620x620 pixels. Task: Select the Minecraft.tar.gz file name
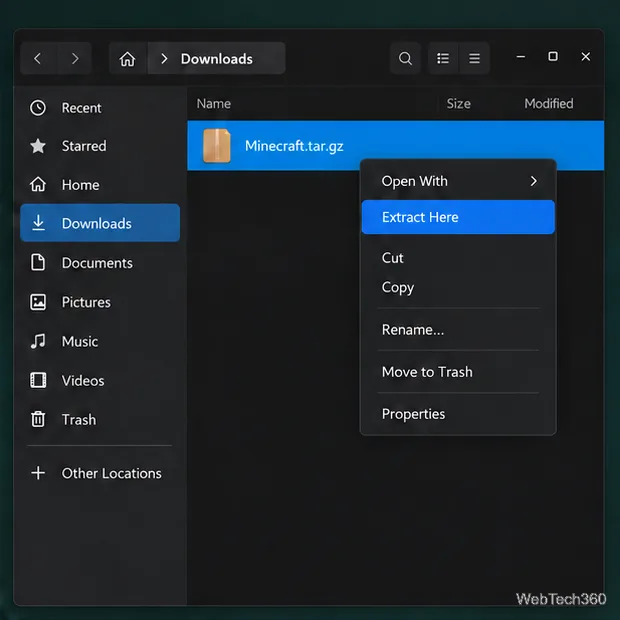pos(294,146)
